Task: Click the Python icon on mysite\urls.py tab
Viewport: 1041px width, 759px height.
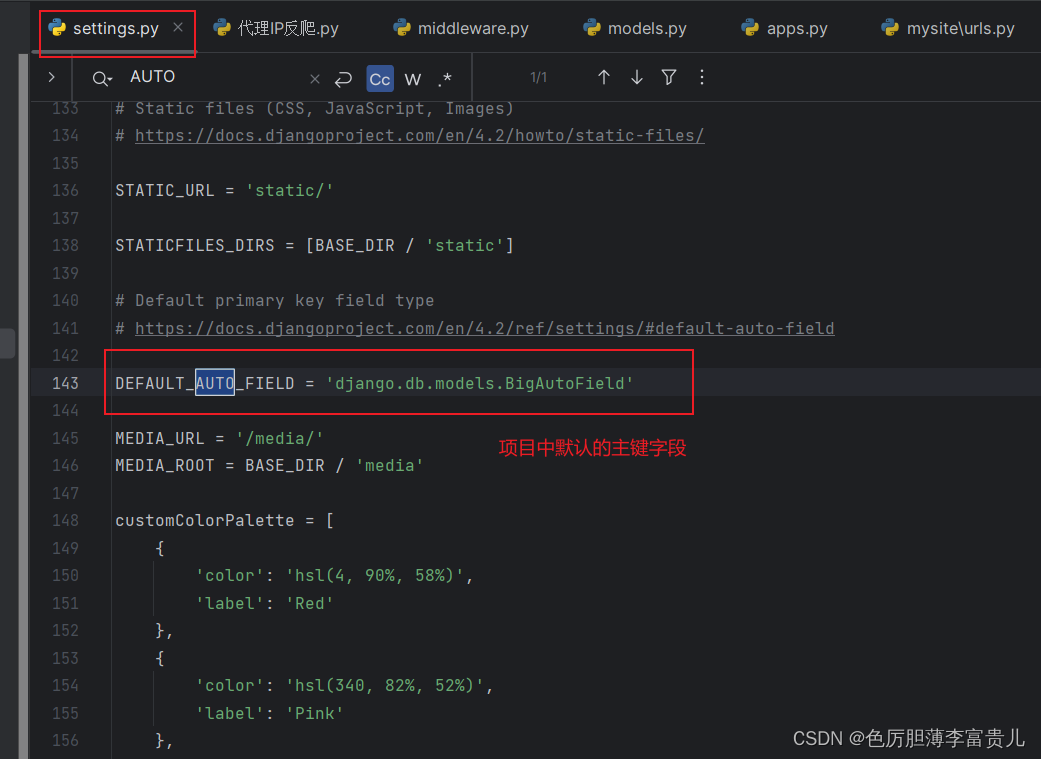Action: 889,28
